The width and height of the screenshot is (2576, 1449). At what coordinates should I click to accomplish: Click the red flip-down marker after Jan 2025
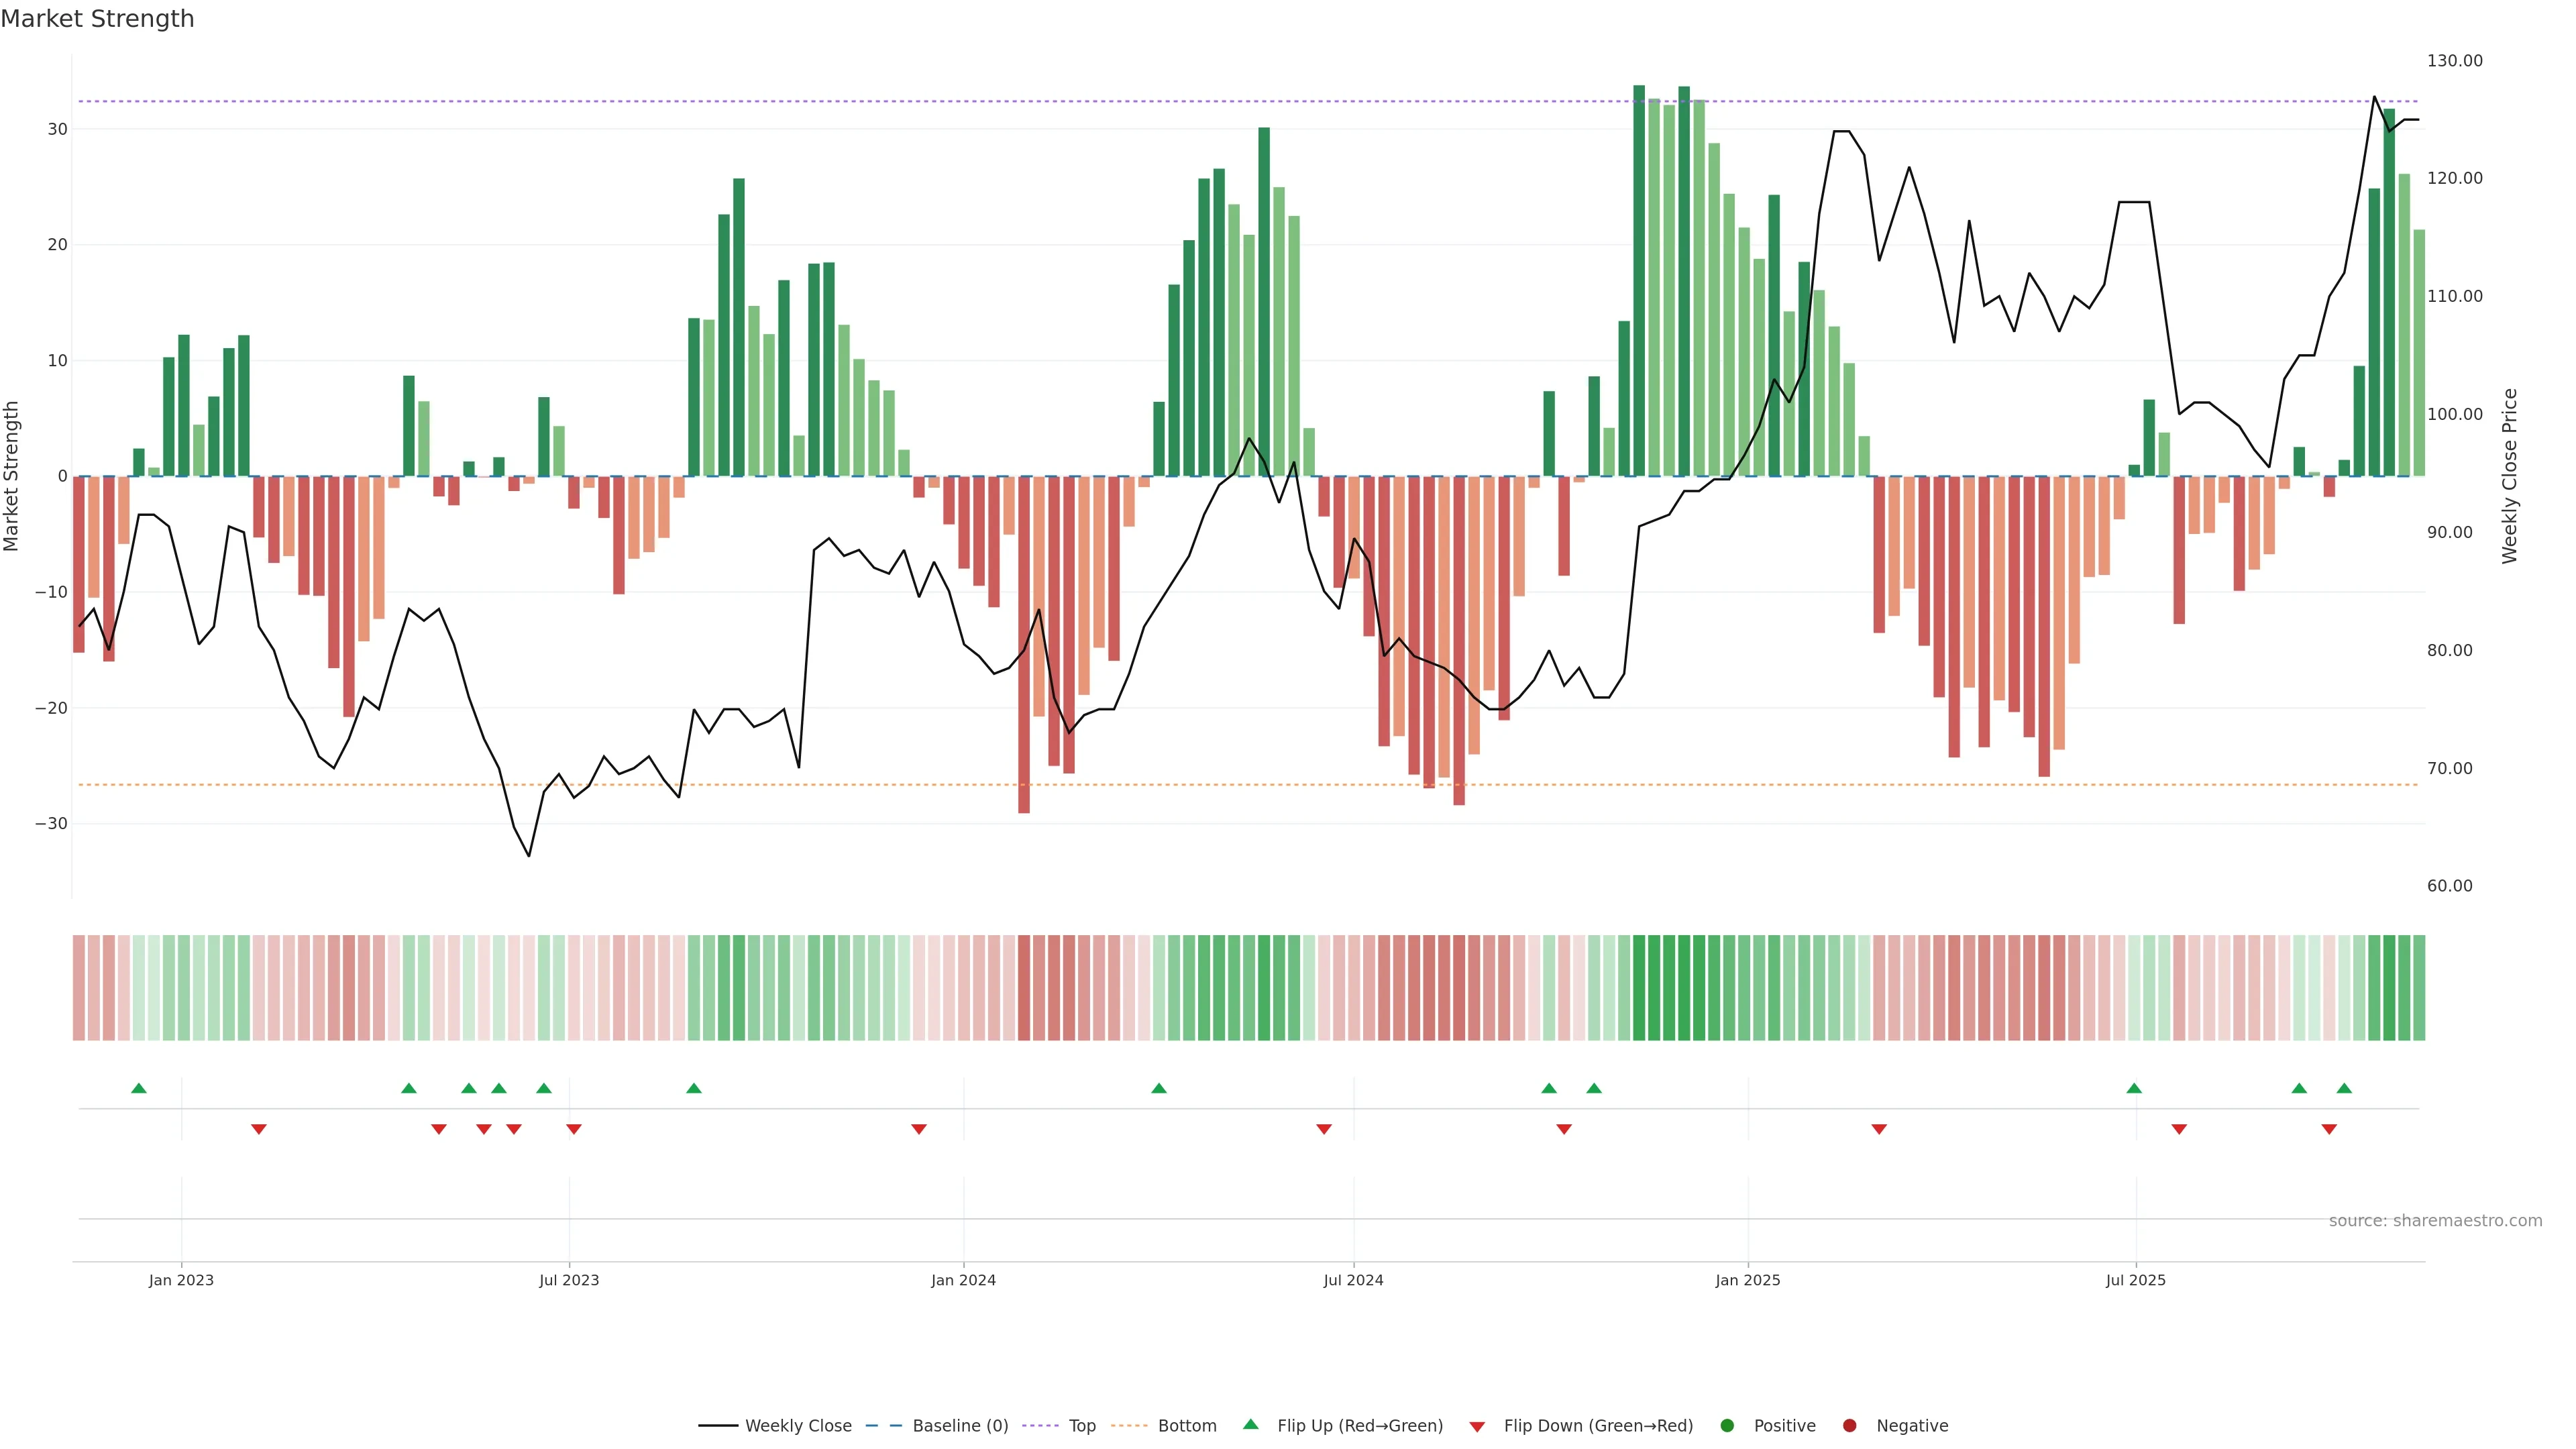coord(1879,1129)
